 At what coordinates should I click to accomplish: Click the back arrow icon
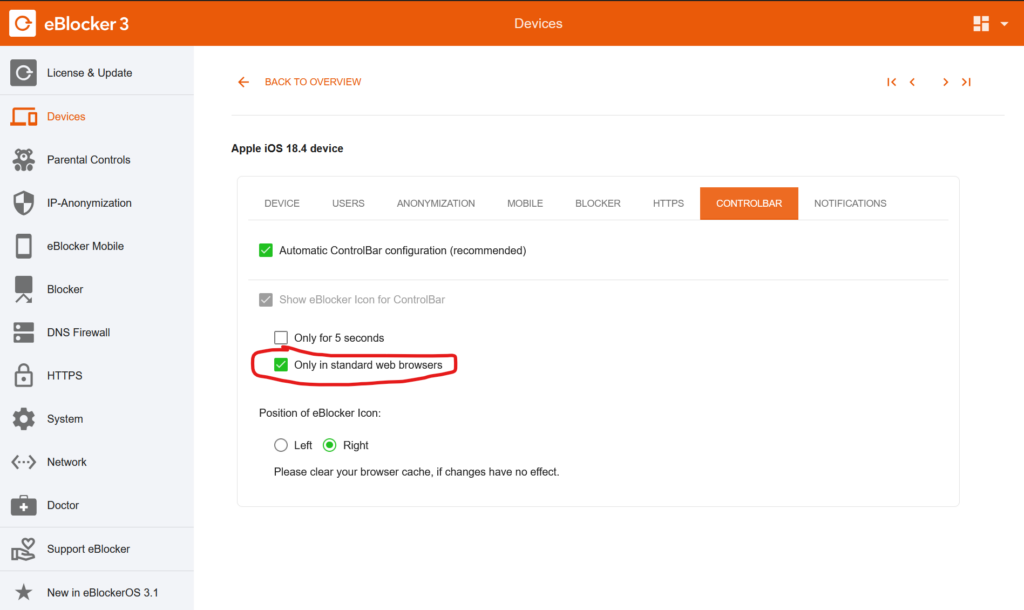point(244,82)
